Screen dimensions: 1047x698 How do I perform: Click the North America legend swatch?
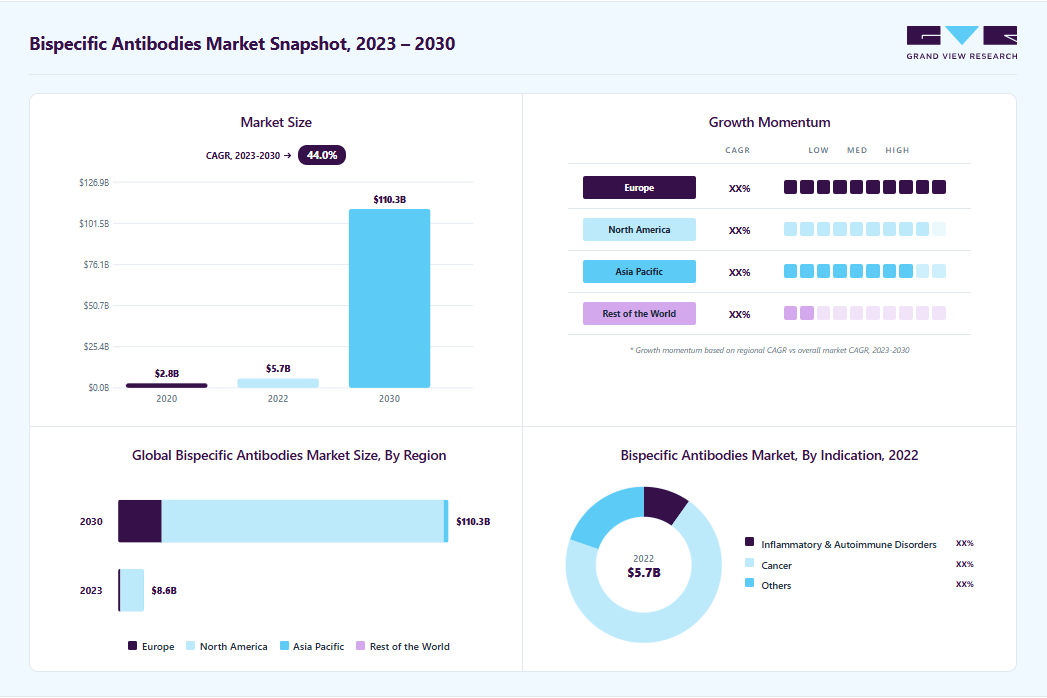click(190, 646)
